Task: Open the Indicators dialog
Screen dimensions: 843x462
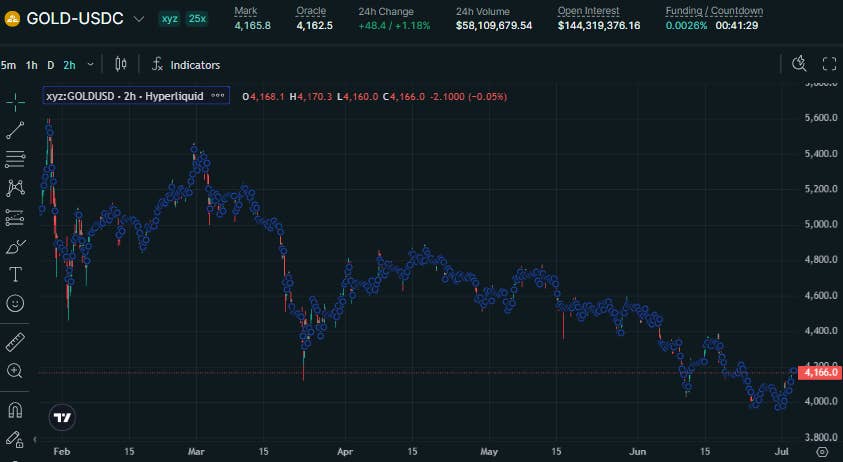Action: (x=186, y=65)
